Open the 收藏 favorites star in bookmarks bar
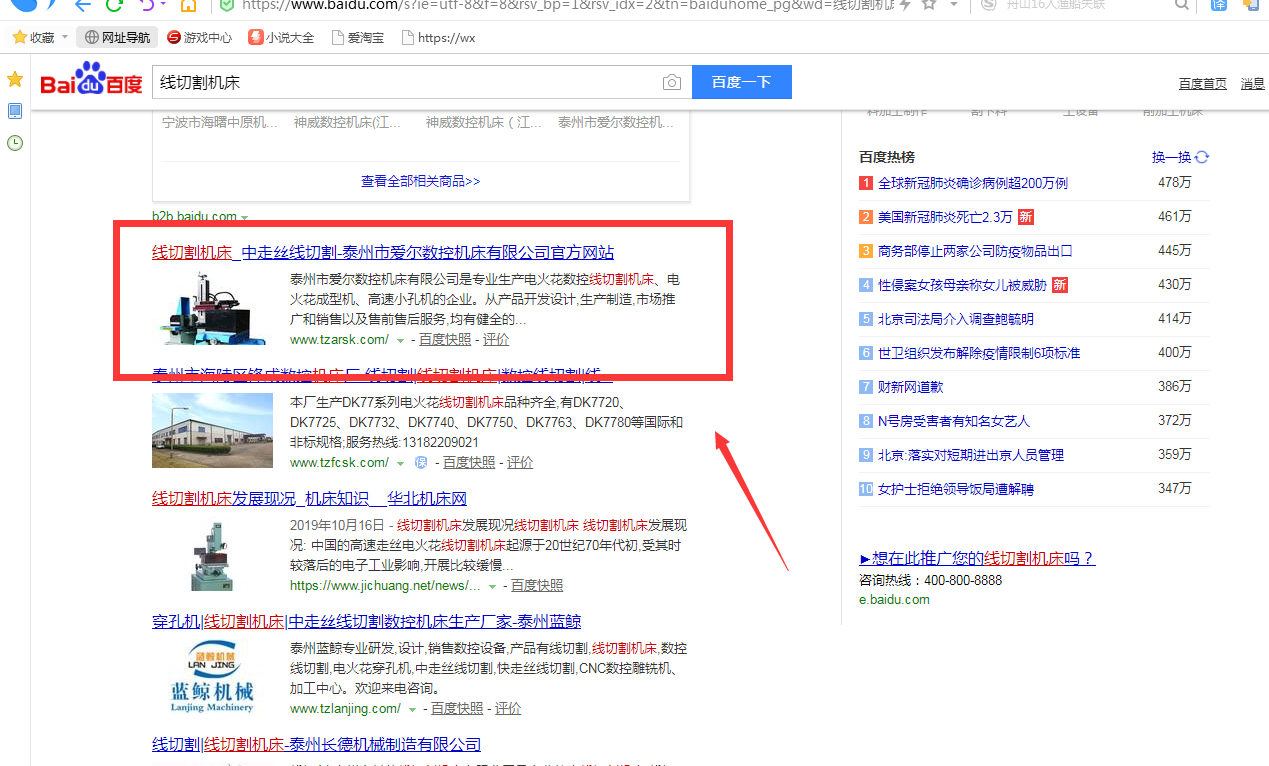Screen dimensions: 1269x766 [19, 38]
